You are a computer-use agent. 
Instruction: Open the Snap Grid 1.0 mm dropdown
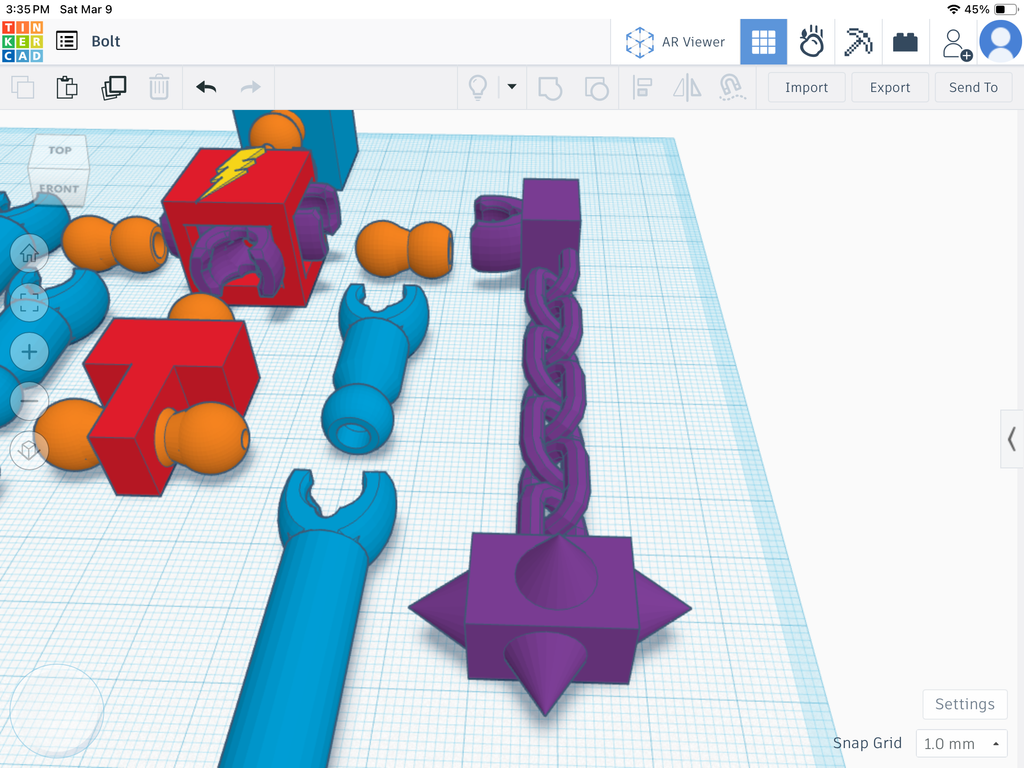click(961, 743)
